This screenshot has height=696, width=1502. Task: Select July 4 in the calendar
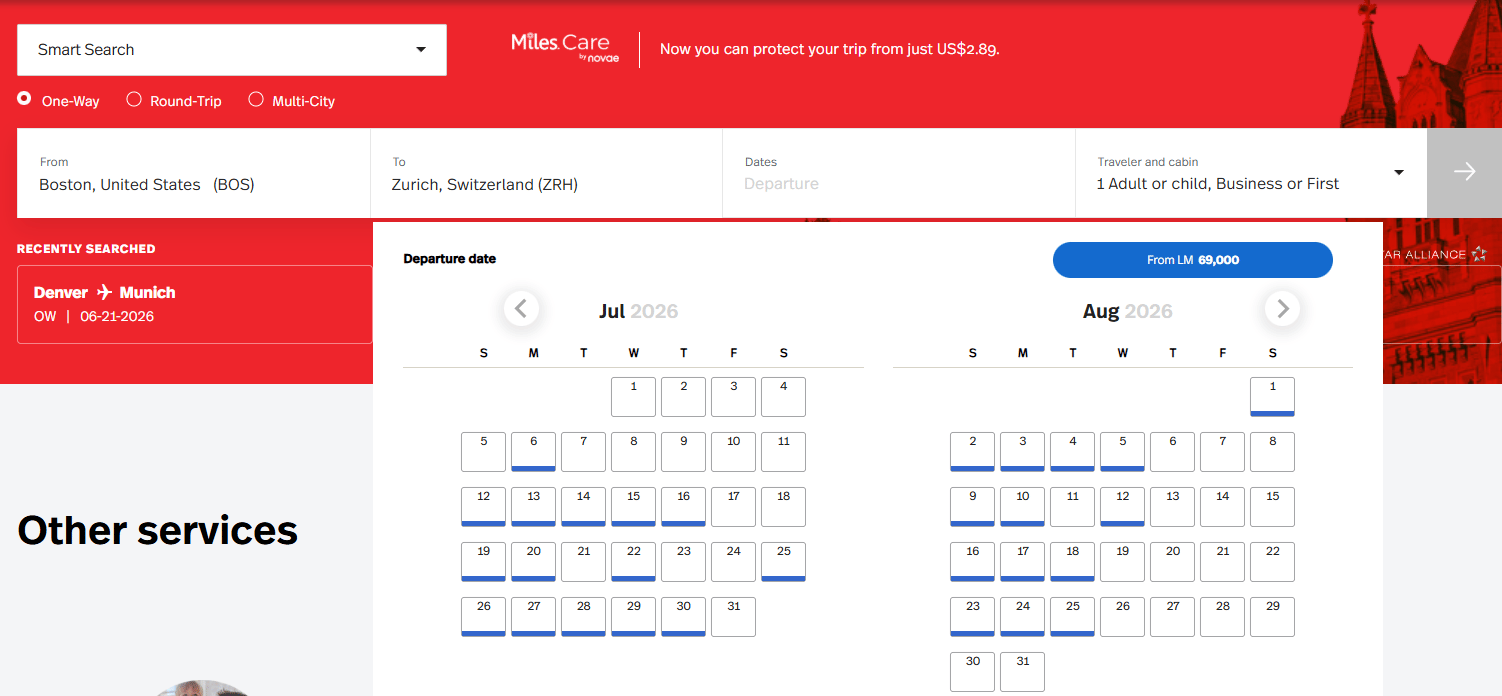(783, 397)
